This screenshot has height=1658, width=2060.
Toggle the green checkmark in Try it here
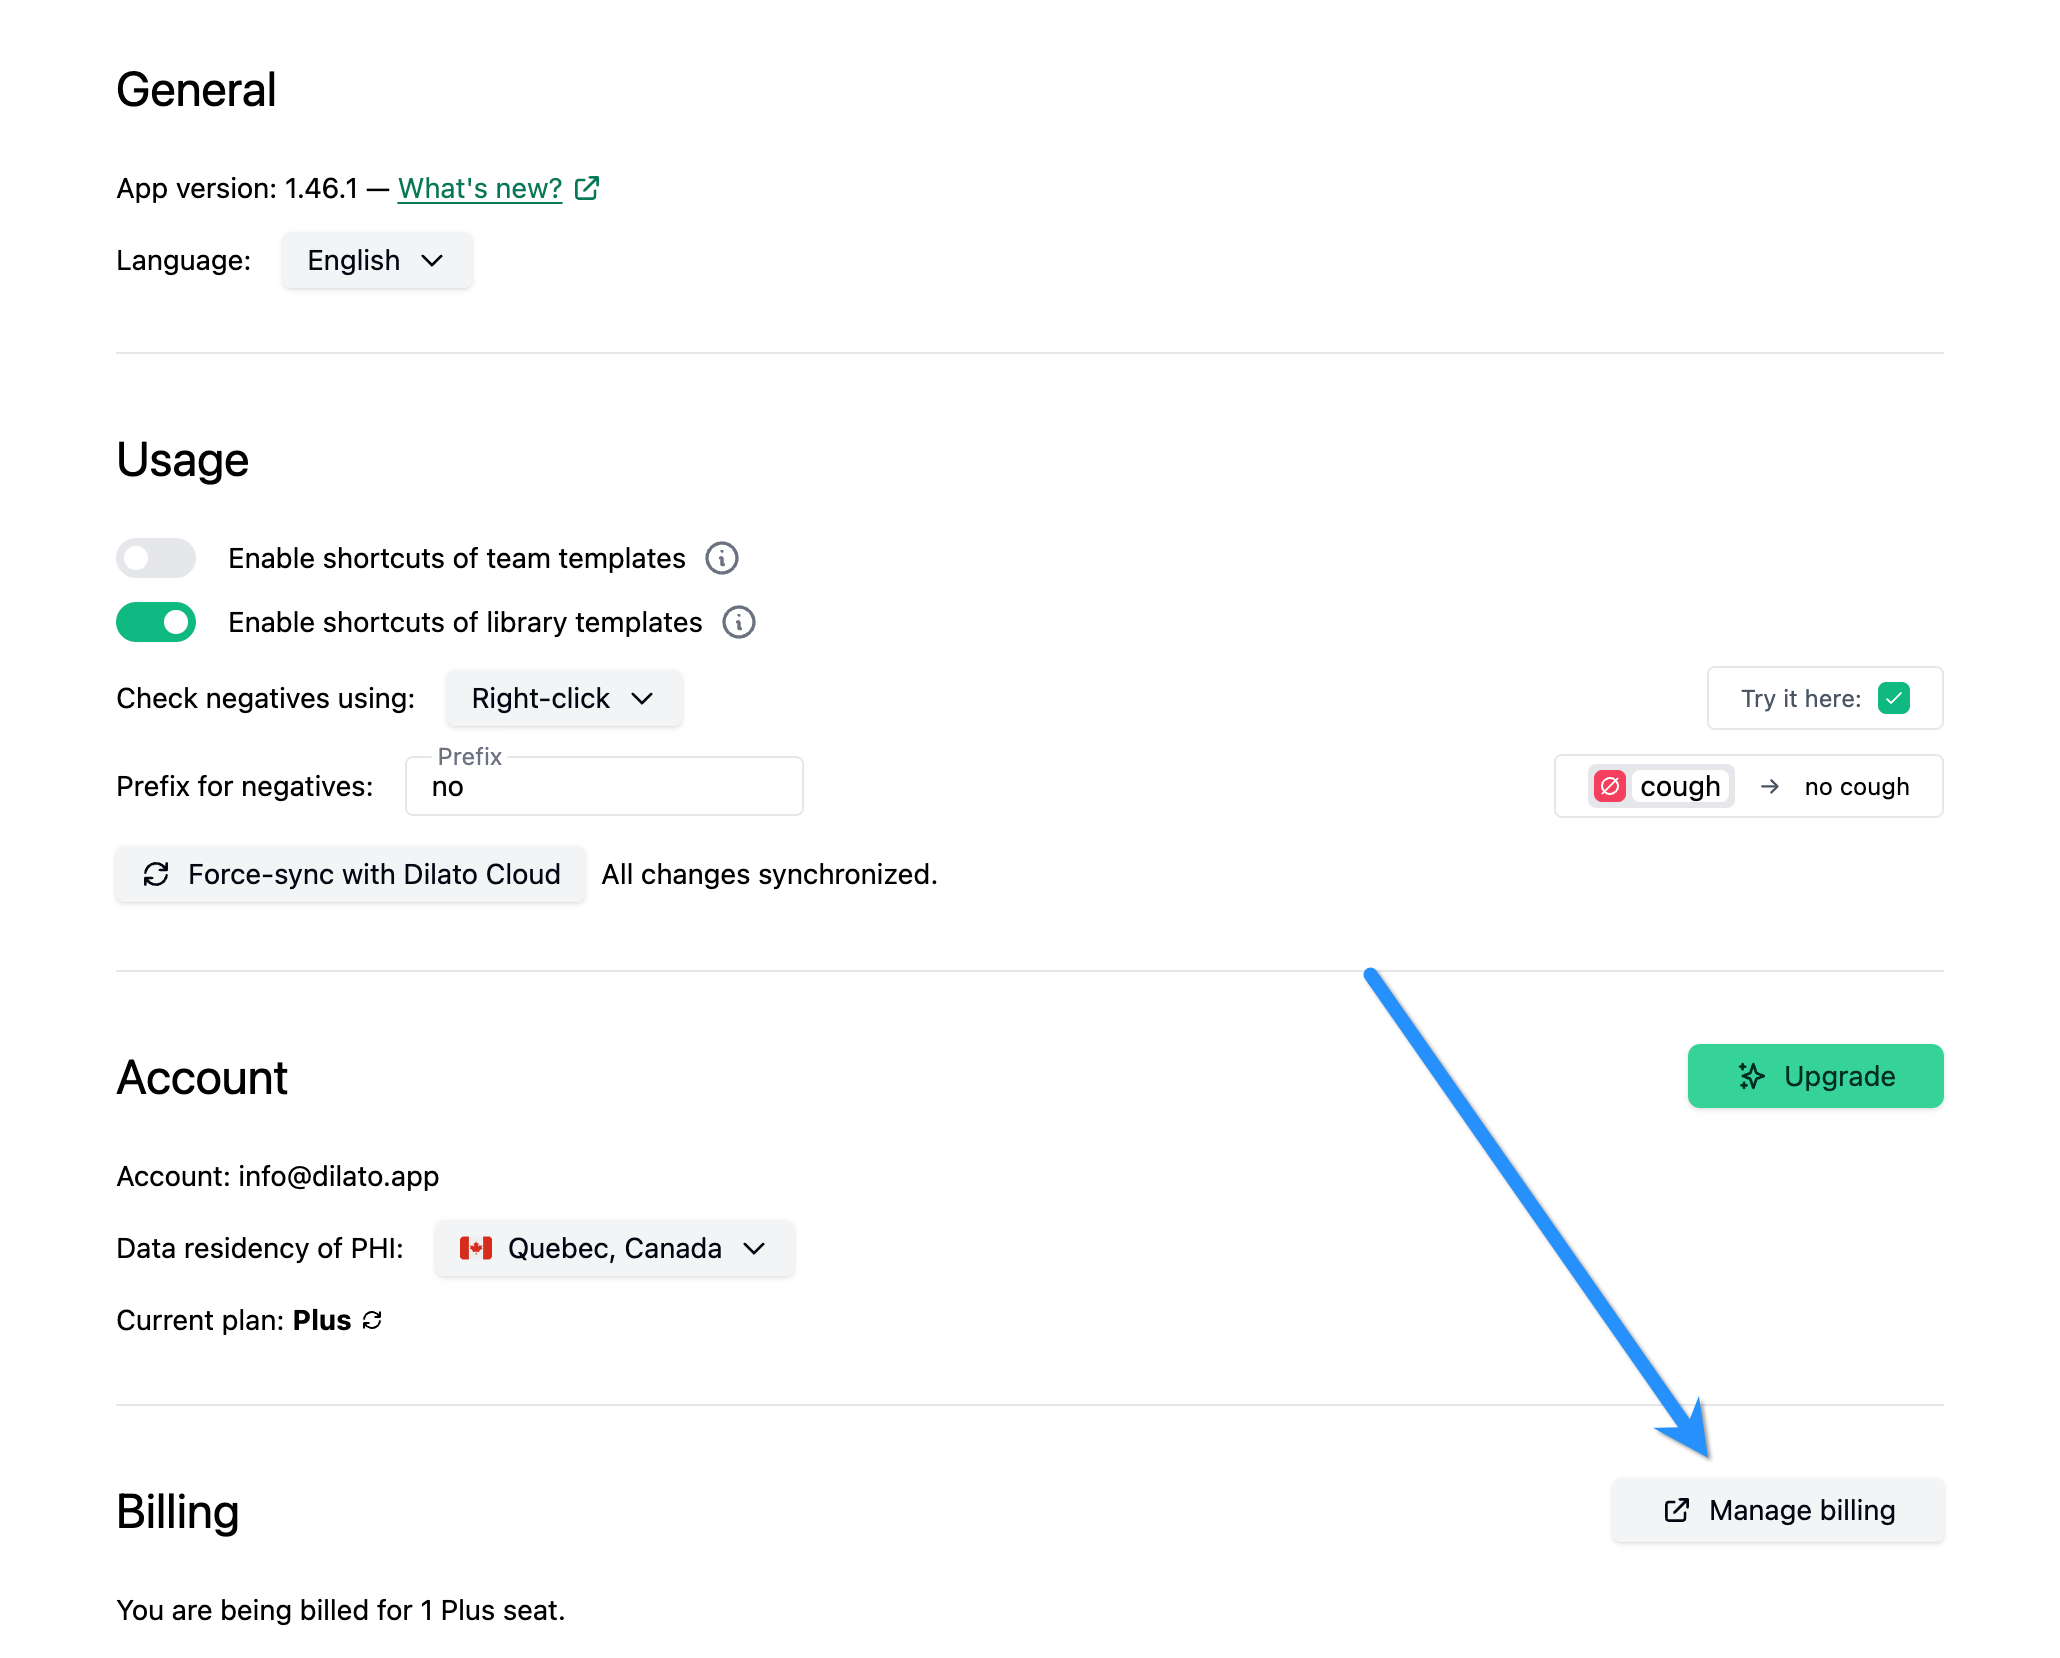(x=1893, y=698)
